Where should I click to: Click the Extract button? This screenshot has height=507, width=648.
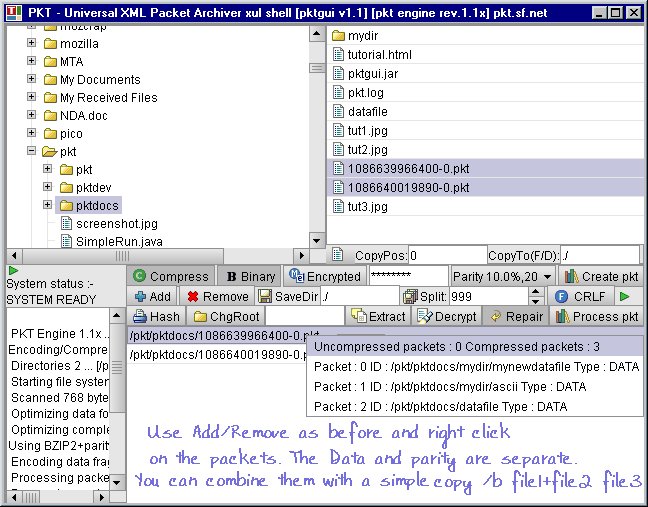pos(378,317)
